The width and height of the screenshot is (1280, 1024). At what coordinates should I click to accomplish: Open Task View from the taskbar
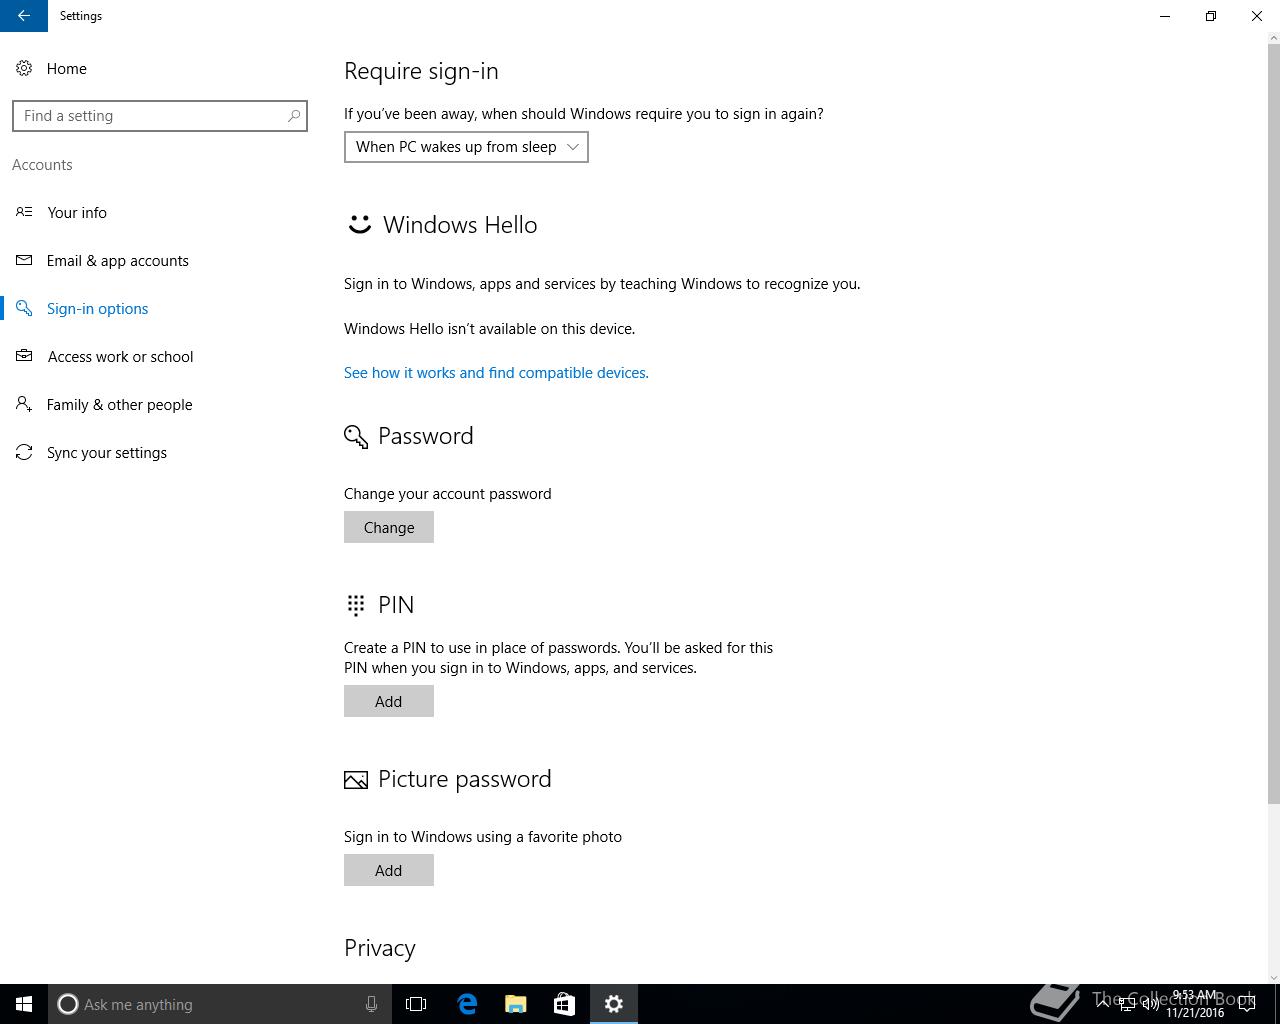416,1004
